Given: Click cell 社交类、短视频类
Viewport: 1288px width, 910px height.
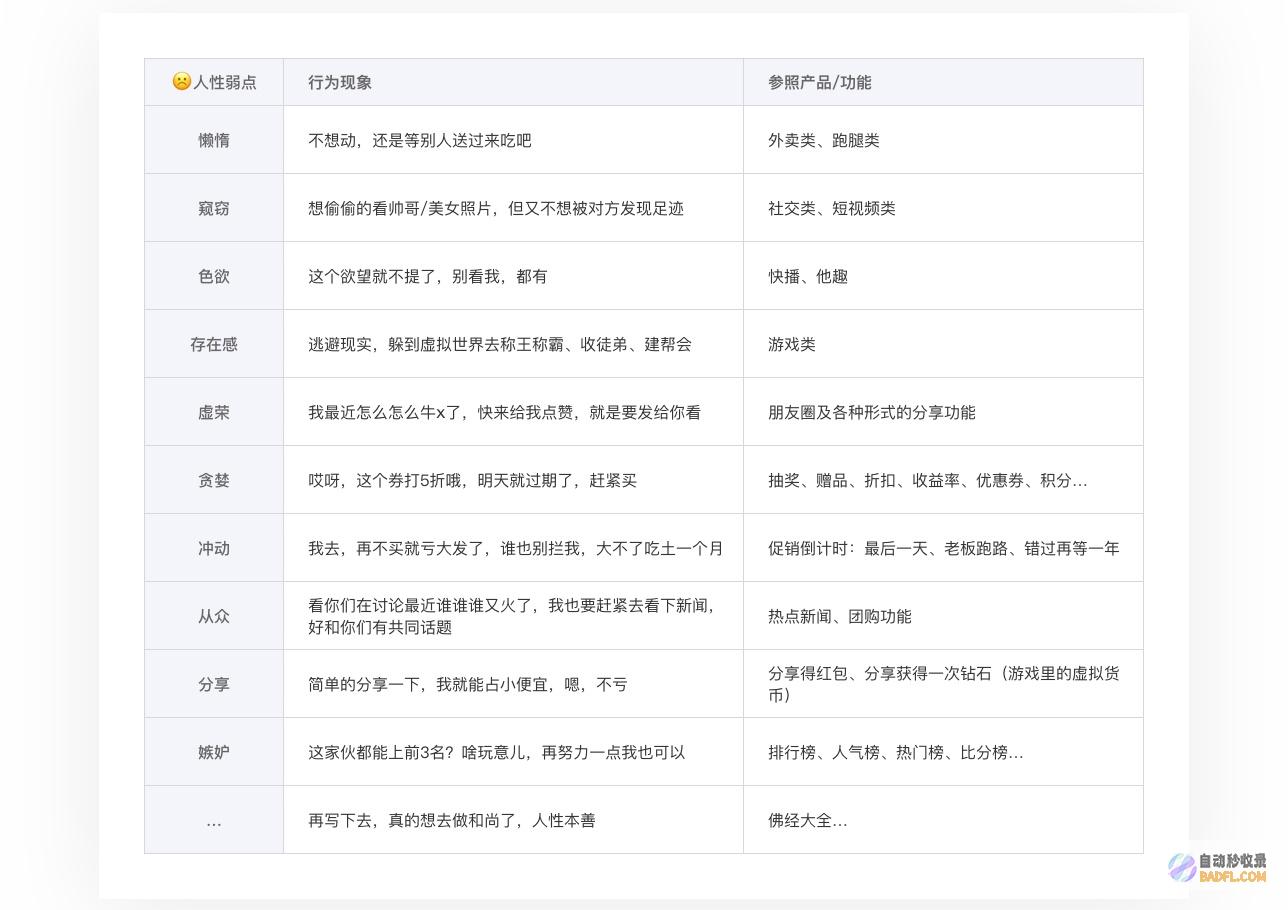Looking at the screenshot, I should [943, 208].
